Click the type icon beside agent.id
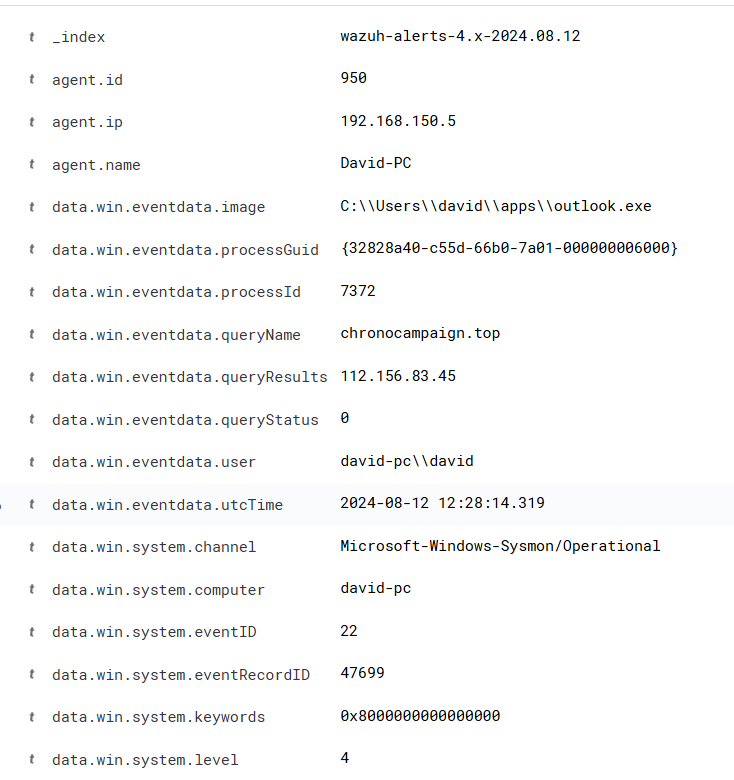Viewport: 734px width, 780px height. click(32, 79)
